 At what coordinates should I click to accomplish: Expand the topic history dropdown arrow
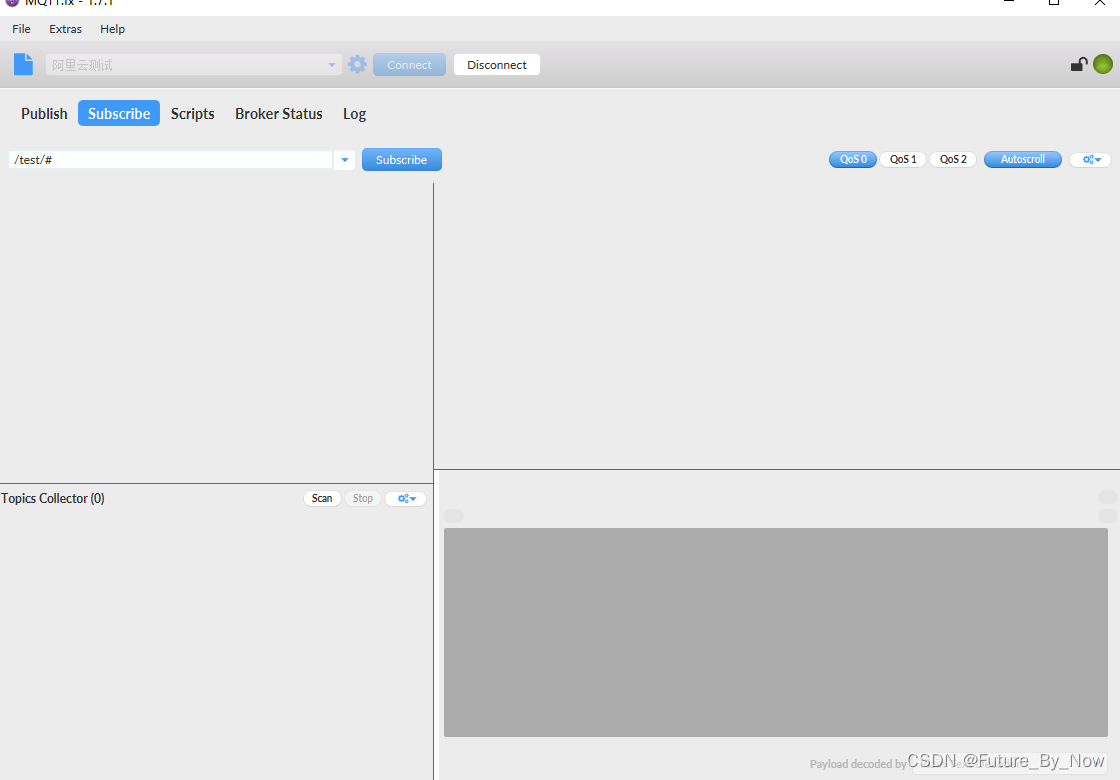[x=344, y=160]
